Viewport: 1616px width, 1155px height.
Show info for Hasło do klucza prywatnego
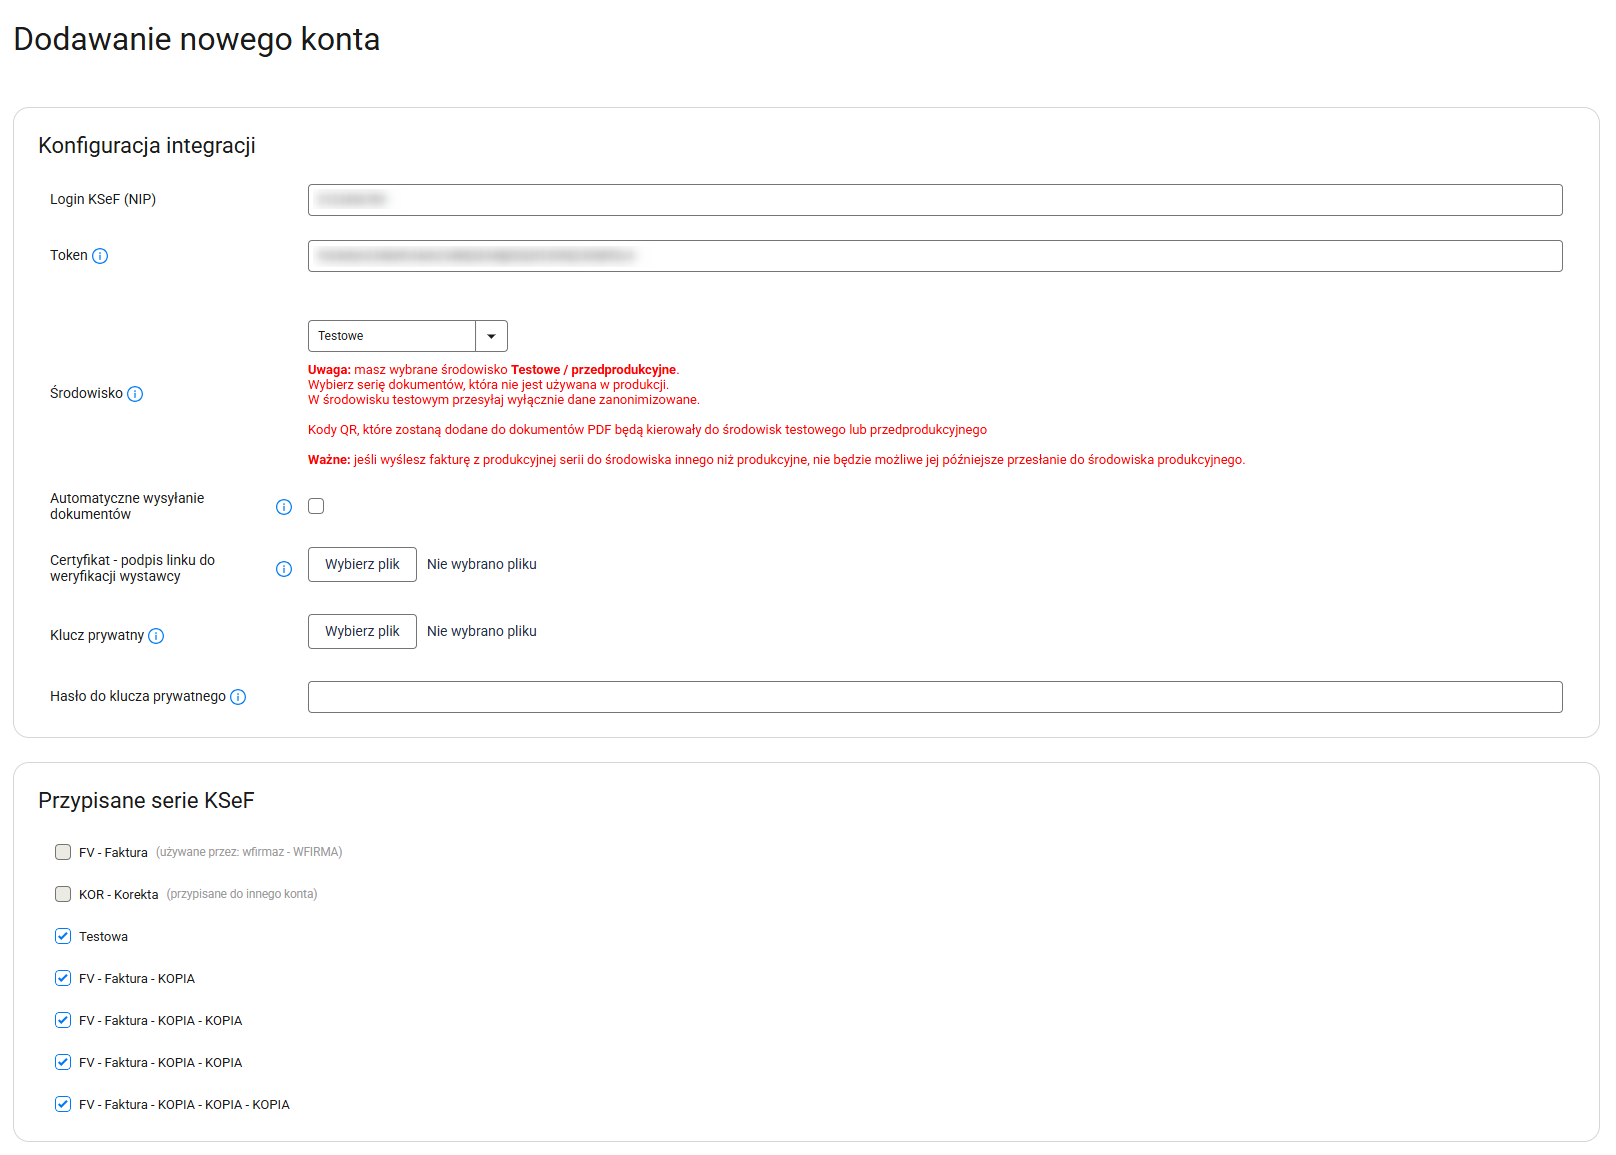[238, 697]
